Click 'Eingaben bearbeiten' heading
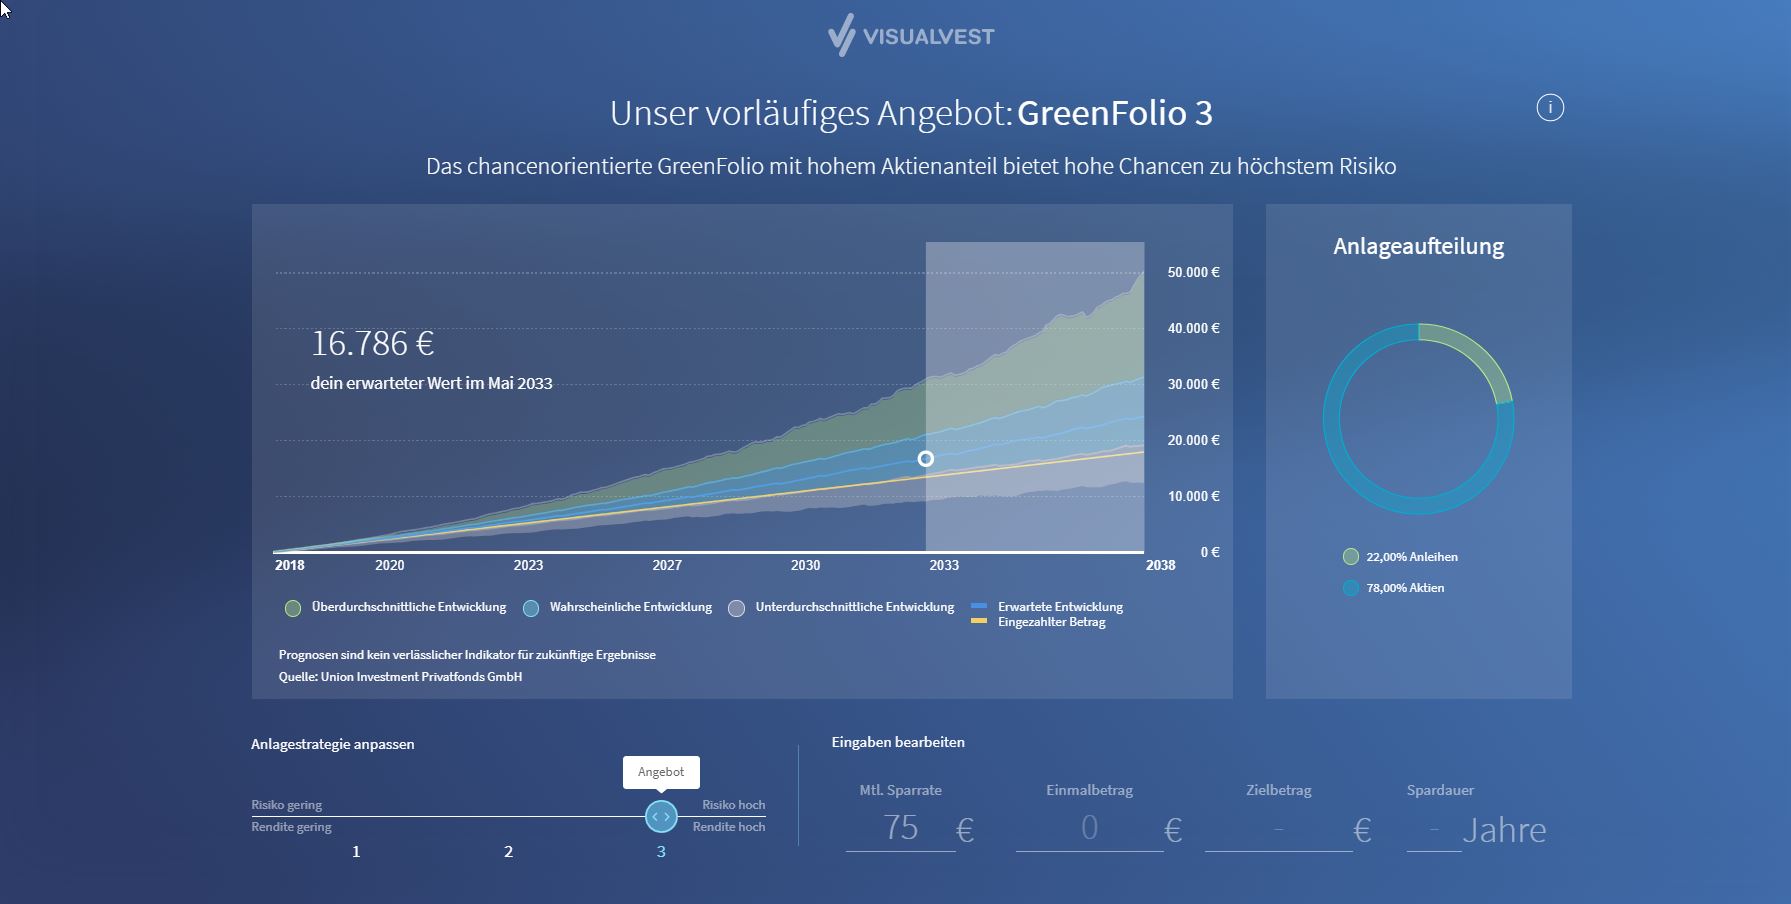Viewport: 1791px width, 904px height. coord(898,742)
